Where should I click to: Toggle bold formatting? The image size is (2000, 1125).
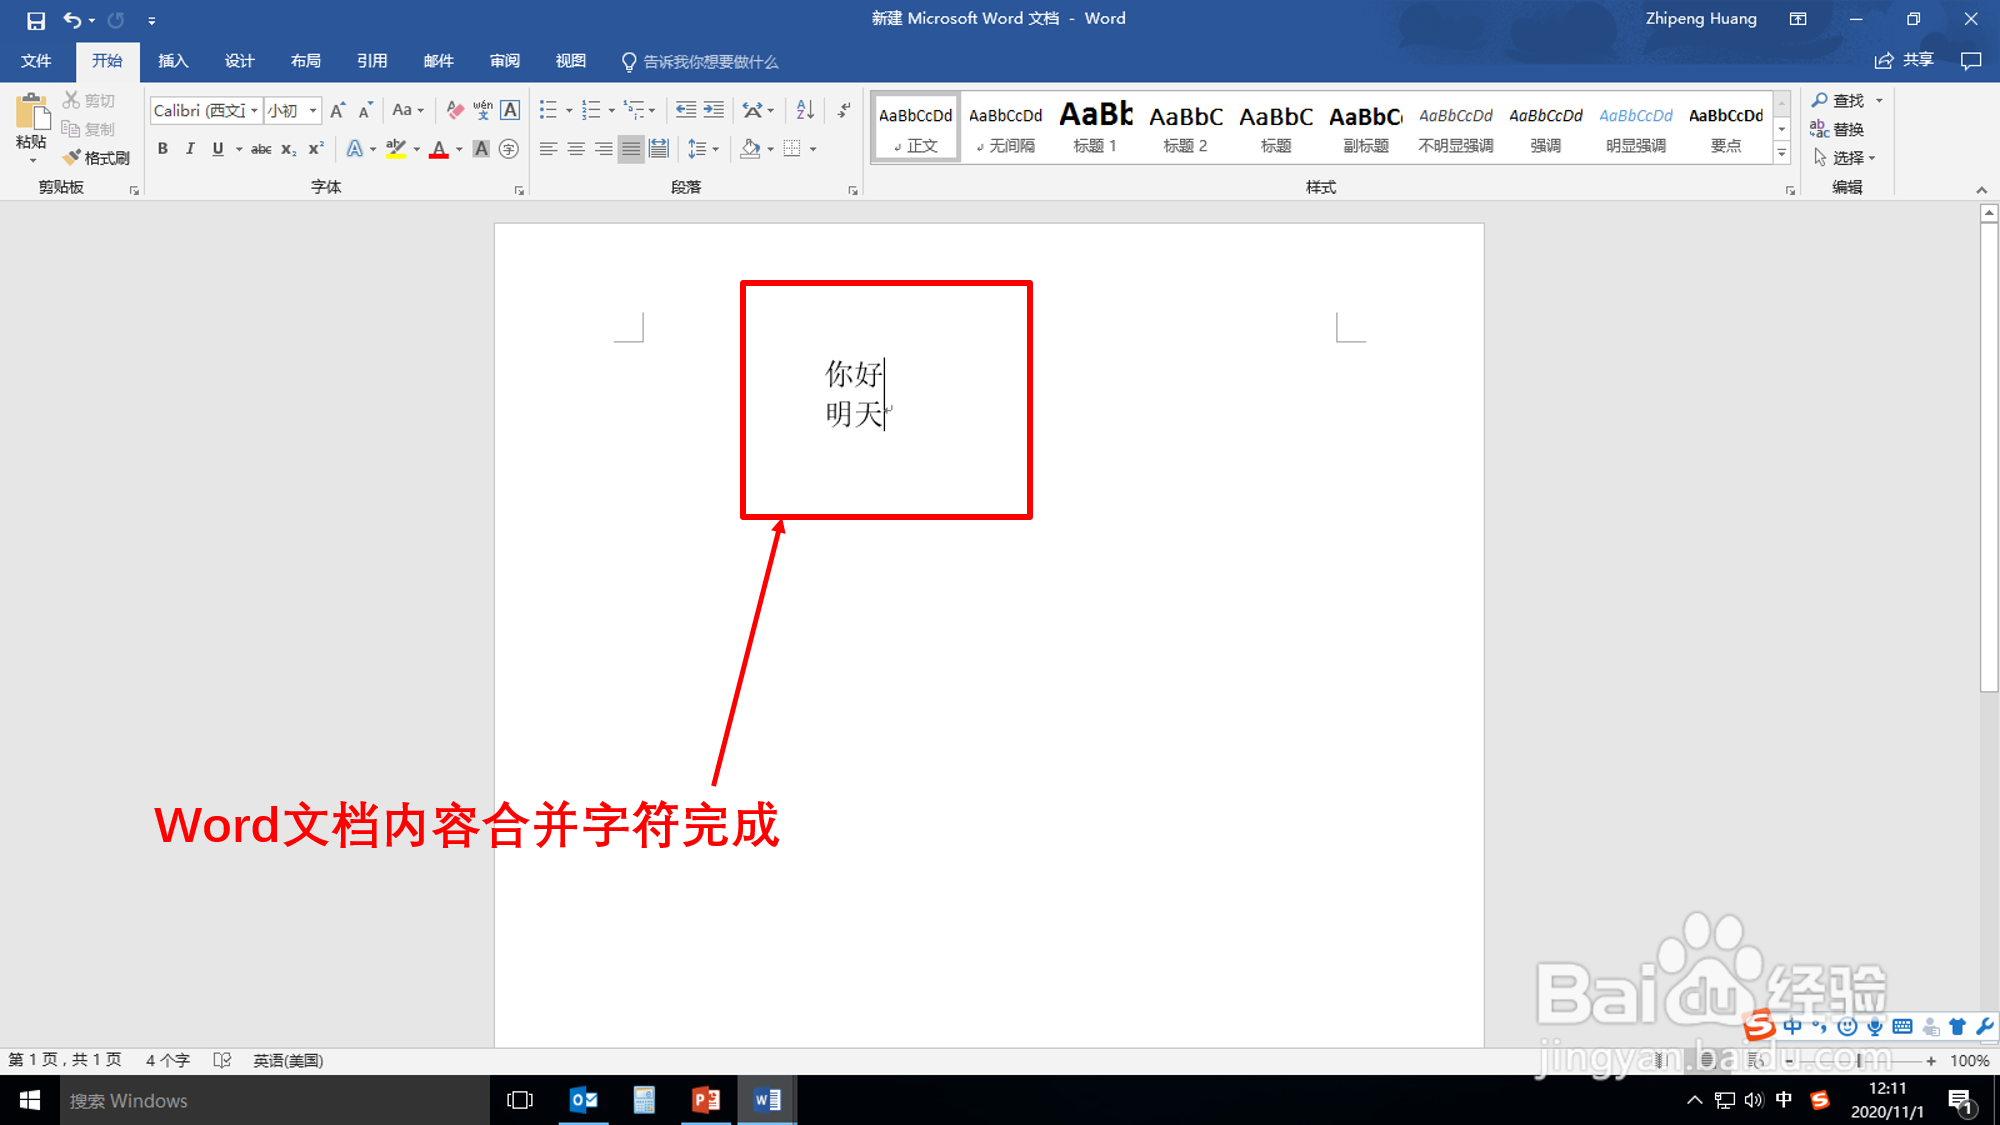tap(162, 149)
